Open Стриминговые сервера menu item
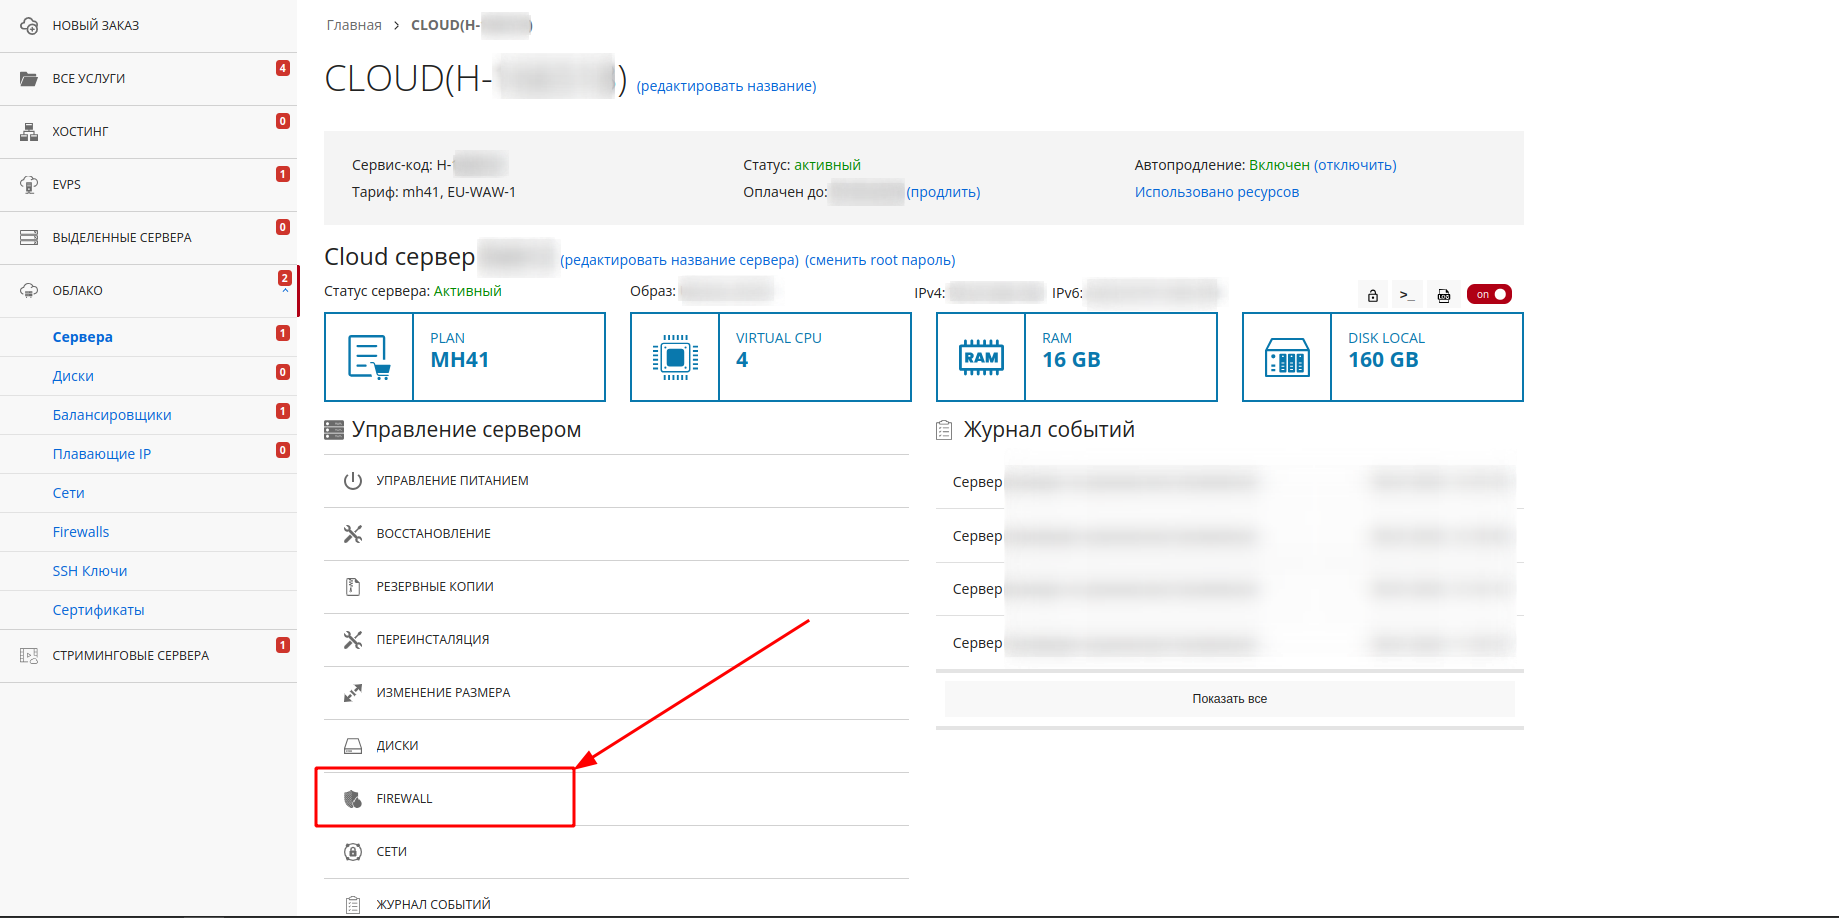 (149, 656)
